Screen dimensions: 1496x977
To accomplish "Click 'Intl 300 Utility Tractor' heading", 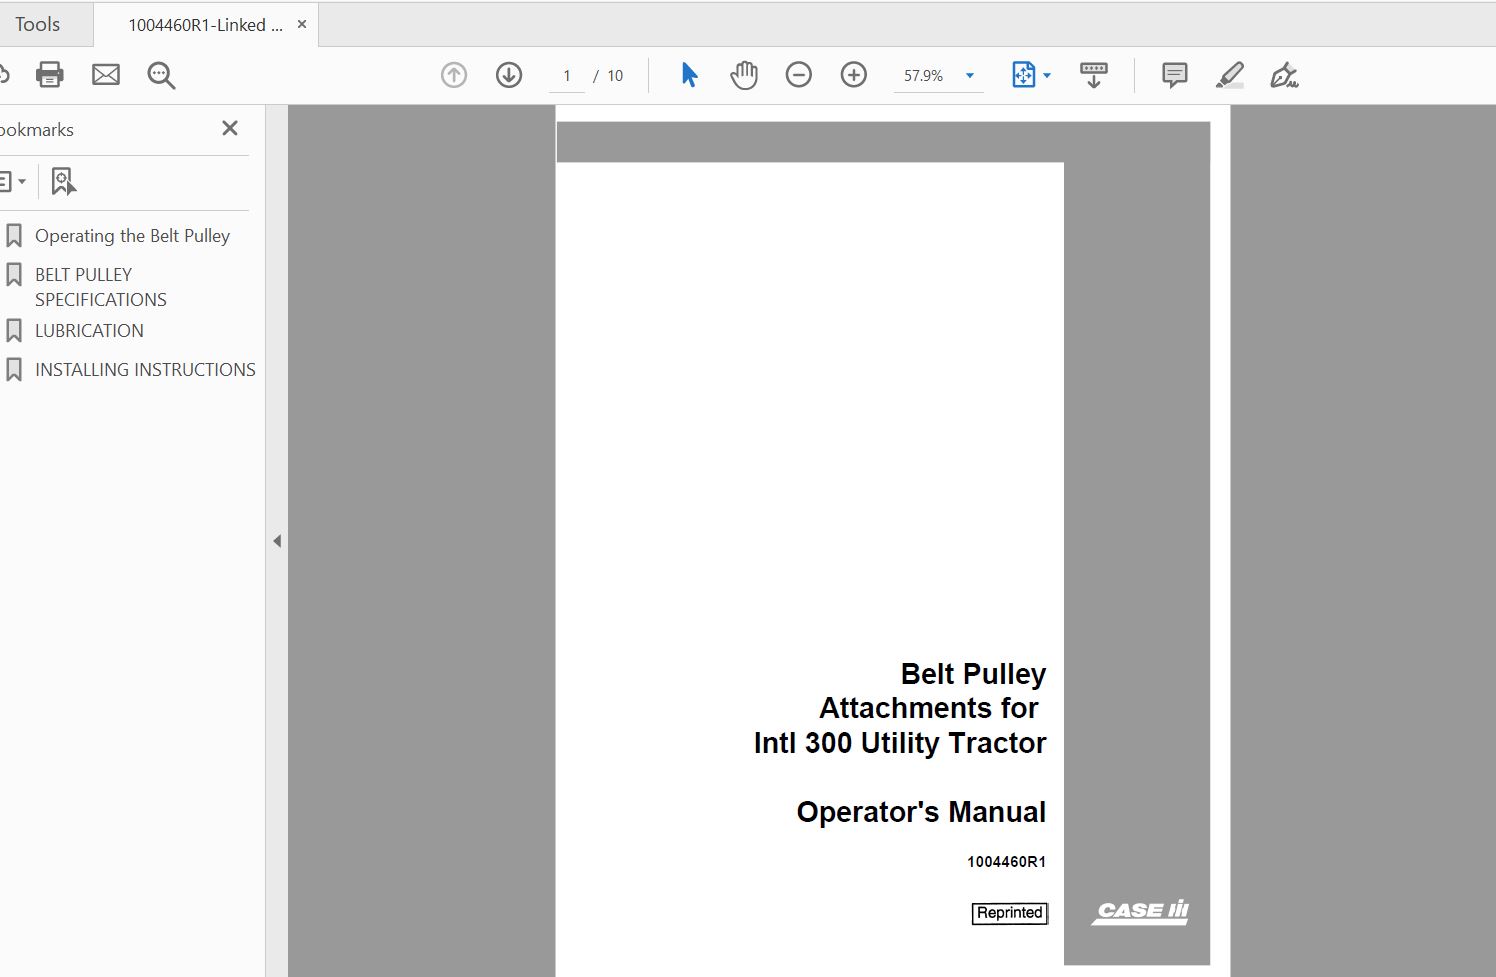I will point(900,743).
